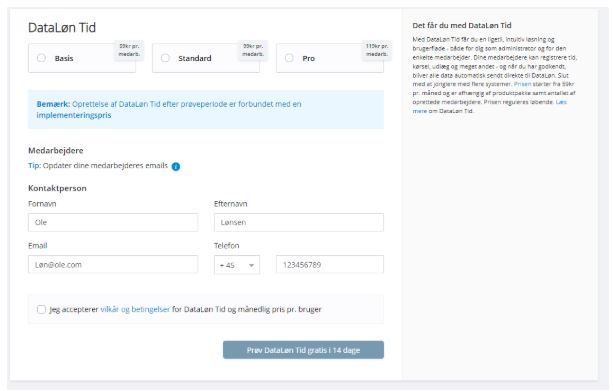Screen dimensions: 613x391
Task: Click the Tip: Opdater dine medarbejderes emails text
Action: pos(98,166)
